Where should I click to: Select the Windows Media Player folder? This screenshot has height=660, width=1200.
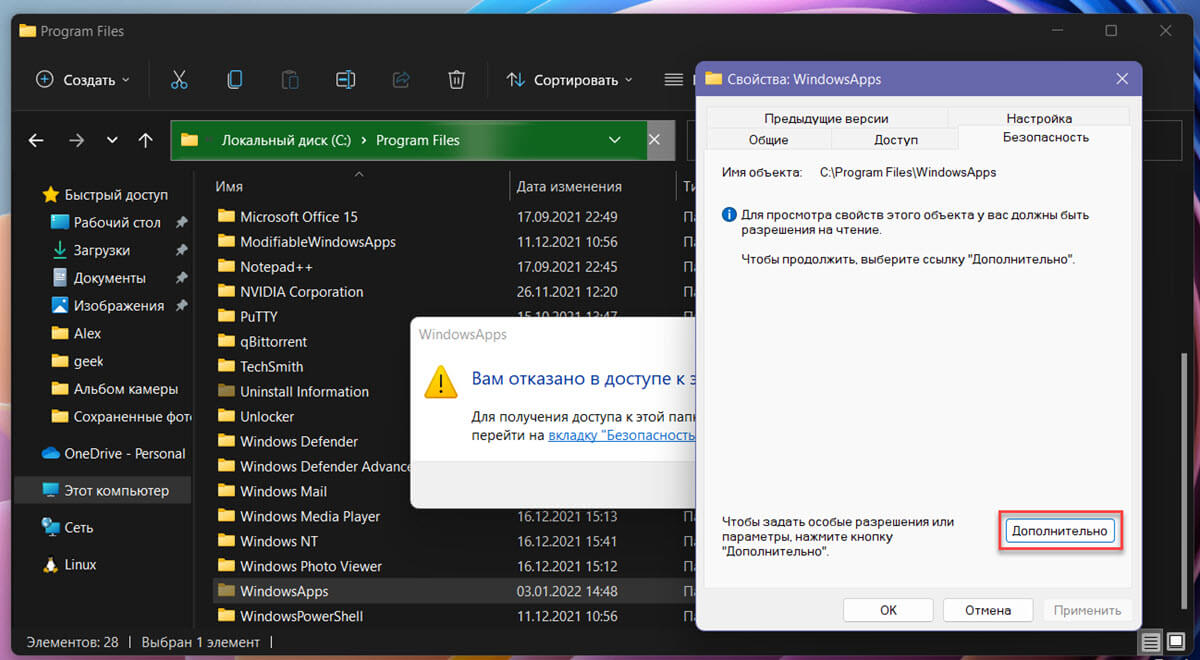click(298, 516)
